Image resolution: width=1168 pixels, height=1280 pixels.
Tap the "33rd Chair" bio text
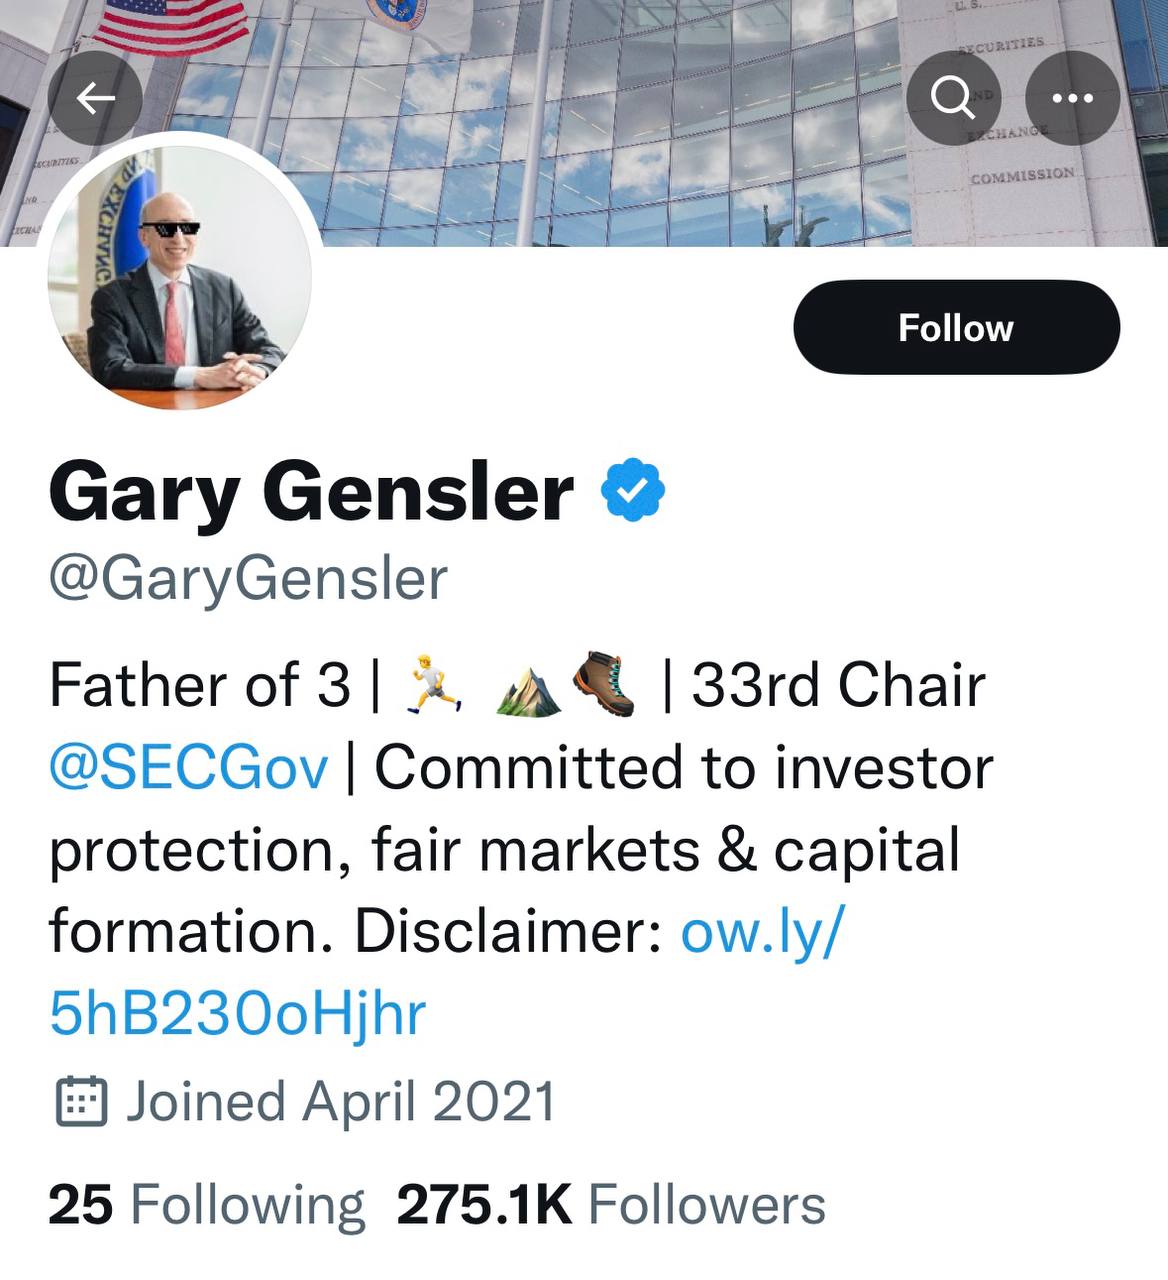[x=838, y=686]
